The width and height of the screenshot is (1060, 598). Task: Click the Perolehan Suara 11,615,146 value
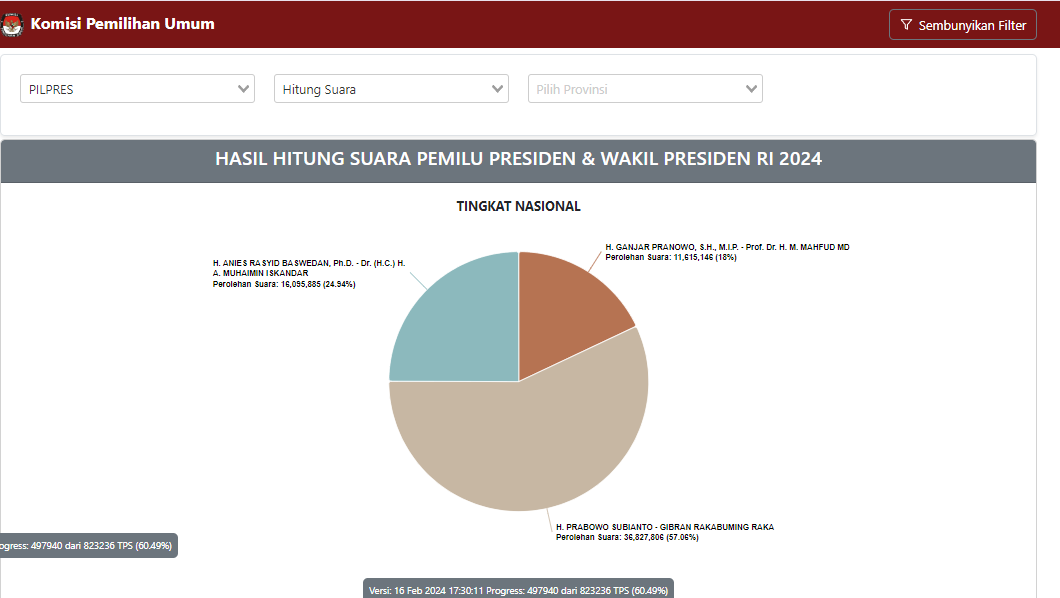point(671,257)
